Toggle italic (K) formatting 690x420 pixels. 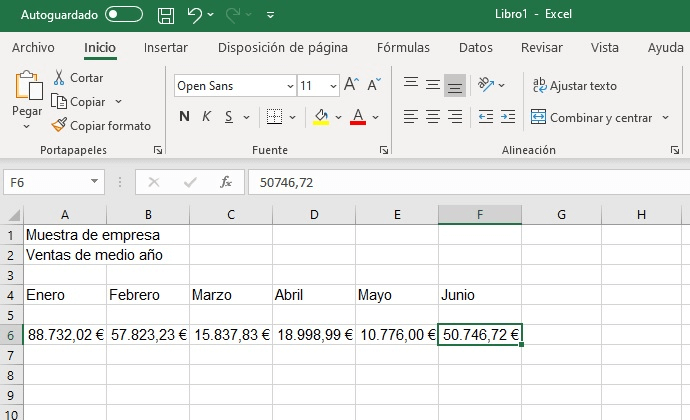click(x=206, y=117)
